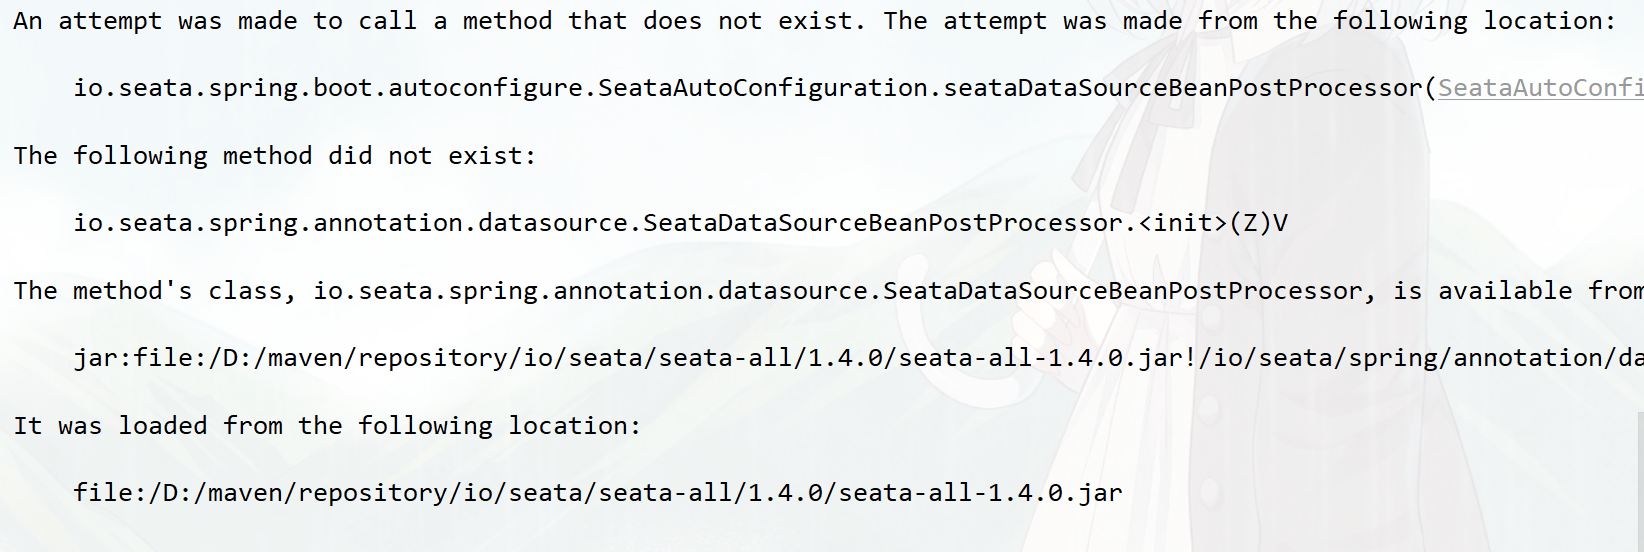Click "The following method did not exist:"

point(275,156)
